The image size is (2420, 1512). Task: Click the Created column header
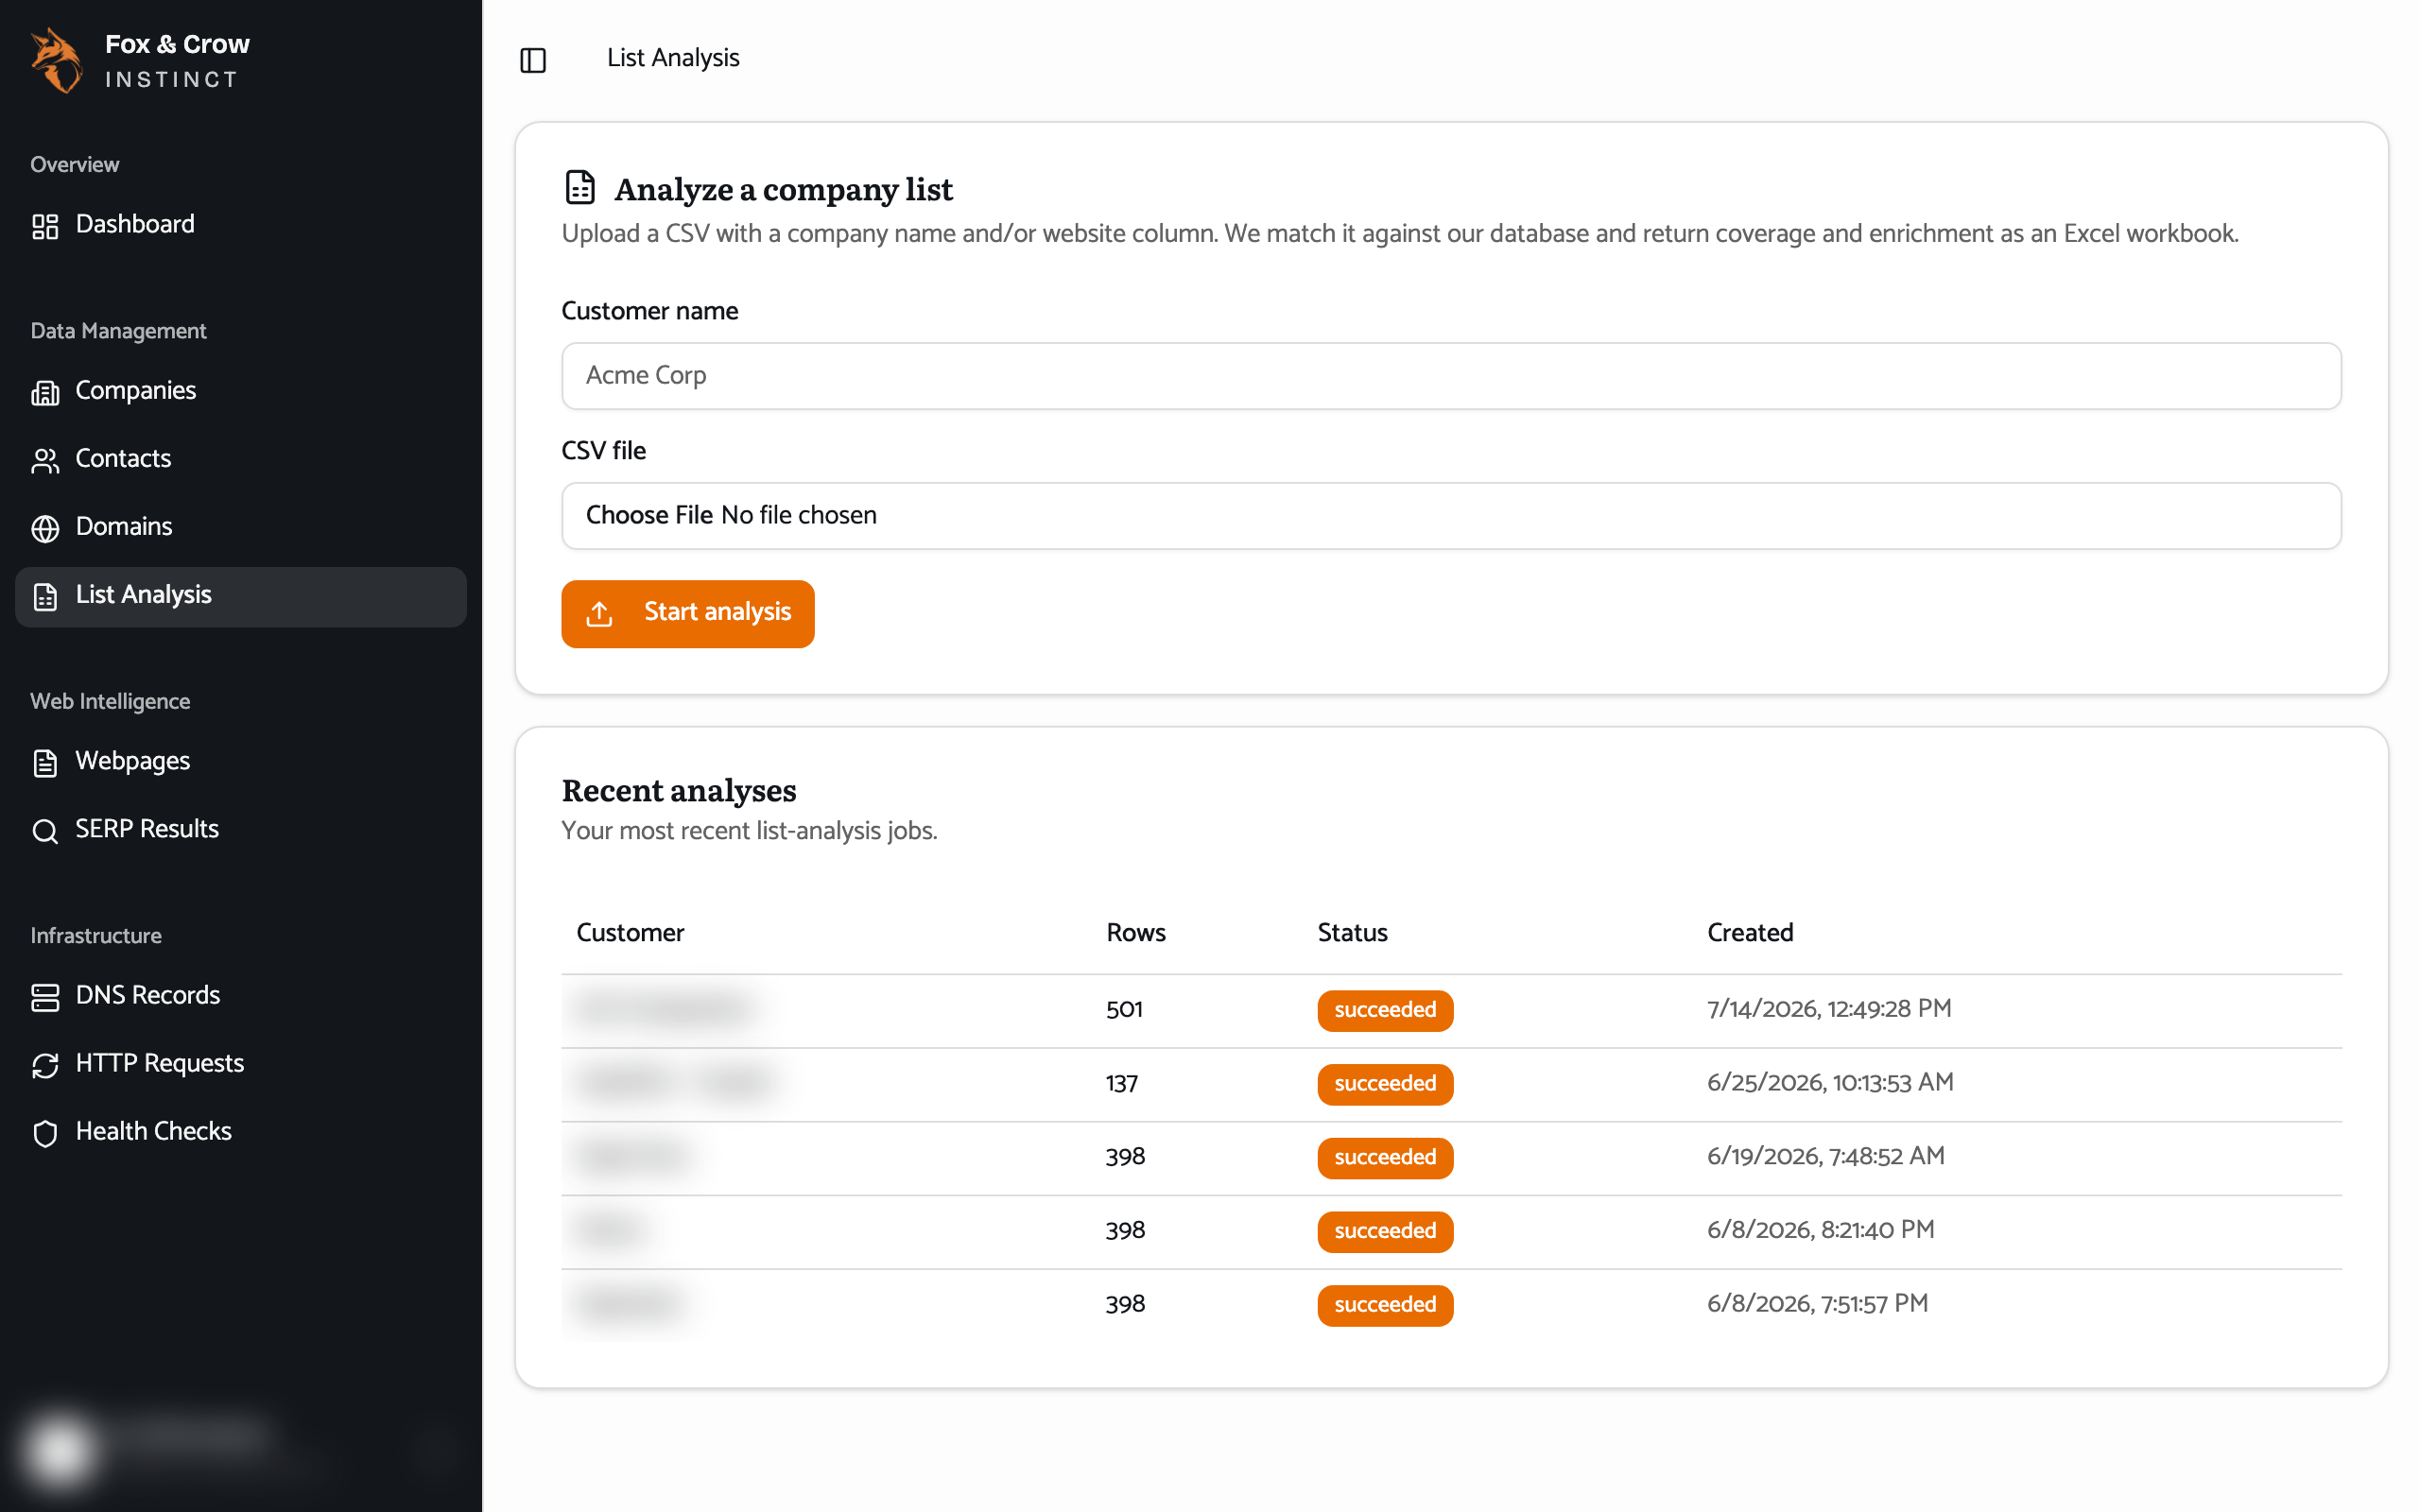pyautogui.click(x=1750, y=933)
